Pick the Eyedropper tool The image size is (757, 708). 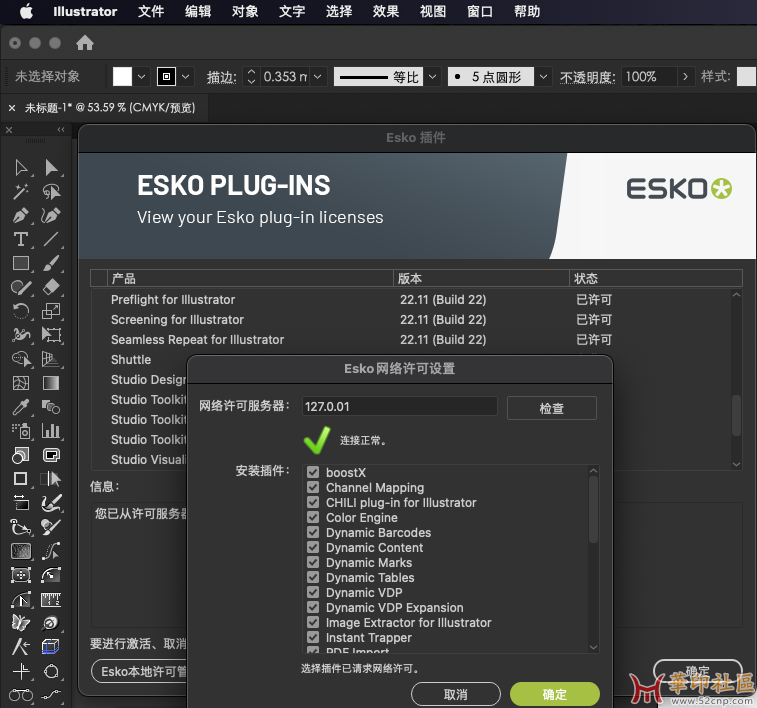coord(21,407)
